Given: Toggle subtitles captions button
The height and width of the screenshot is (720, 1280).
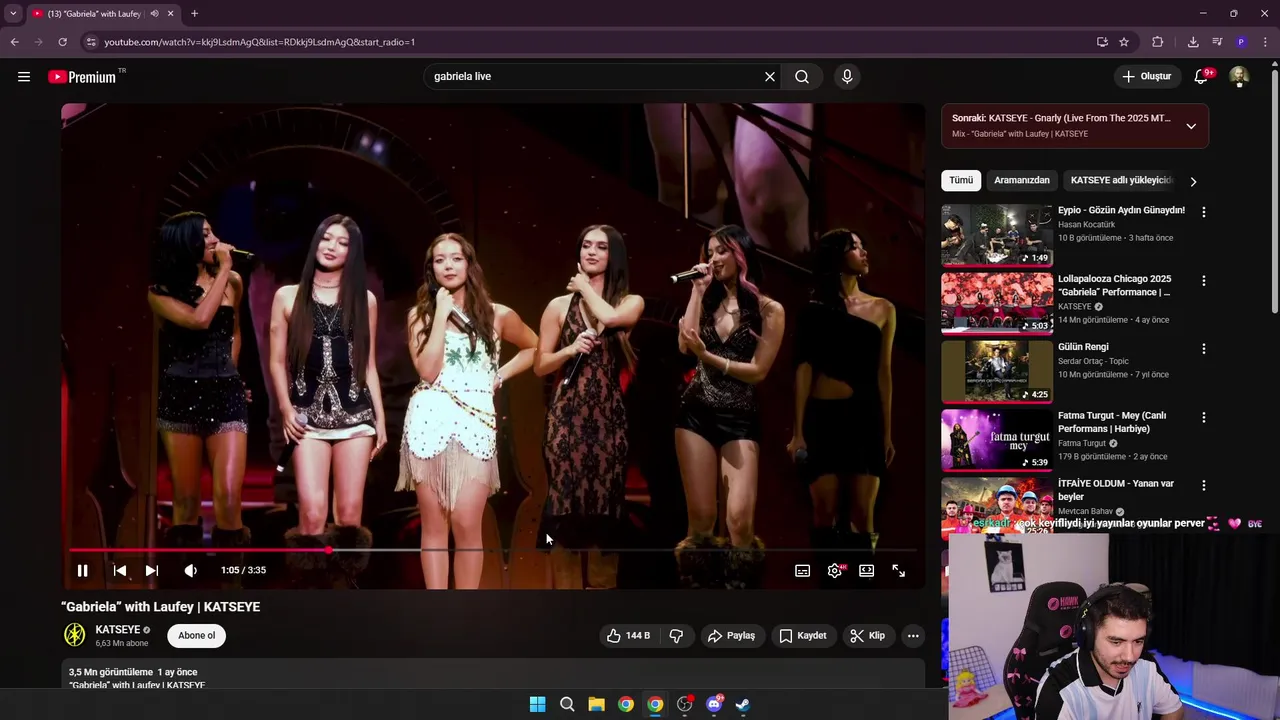Looking at the screenshot, I should click(802, 570).
